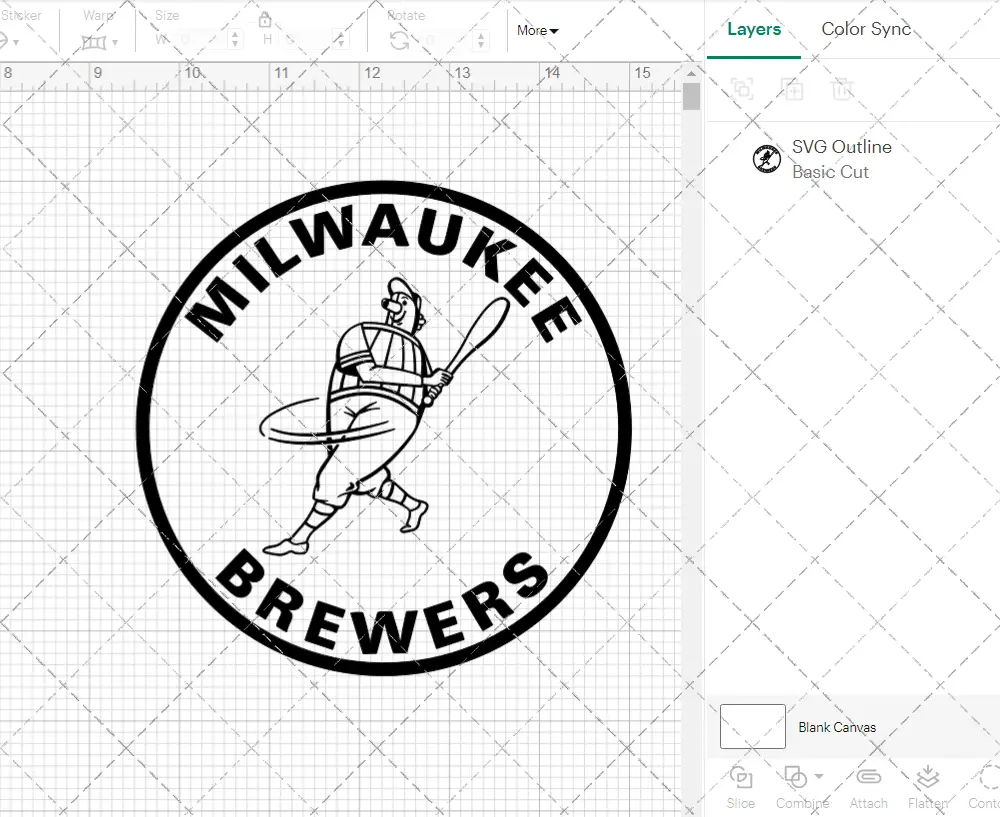1000x817 pixels.
Task: Click the Contour tool icon
Action: [989, 777]
